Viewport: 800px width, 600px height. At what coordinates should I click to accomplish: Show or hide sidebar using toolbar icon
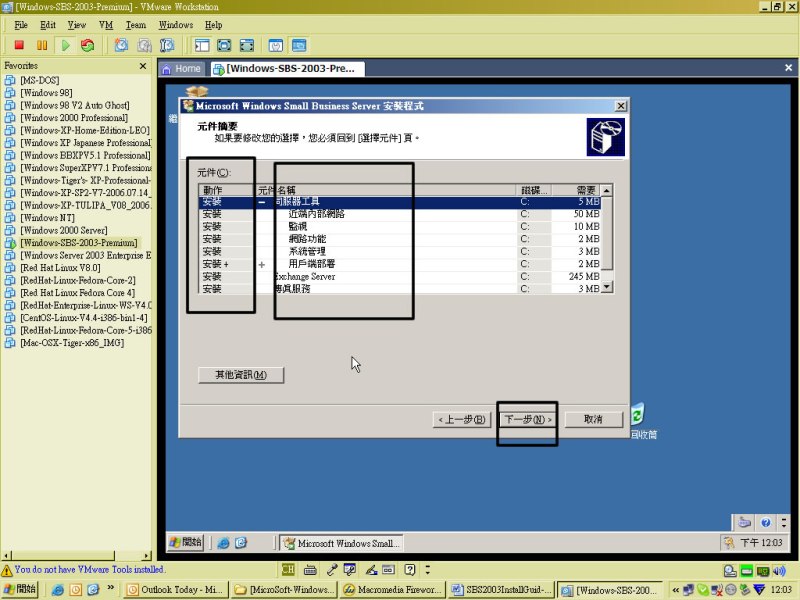point(202,45)
